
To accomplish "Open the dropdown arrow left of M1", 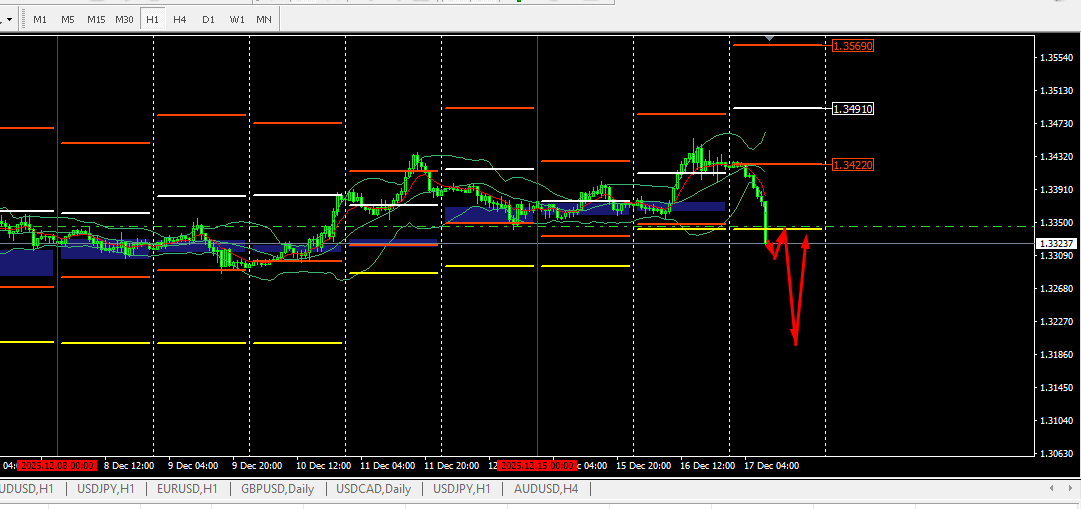I will [9, 19].
